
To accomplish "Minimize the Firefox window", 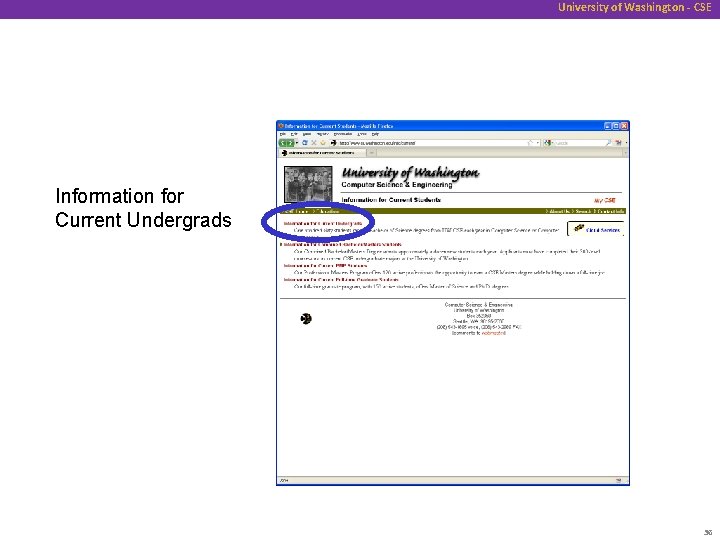I will point(608,126).
